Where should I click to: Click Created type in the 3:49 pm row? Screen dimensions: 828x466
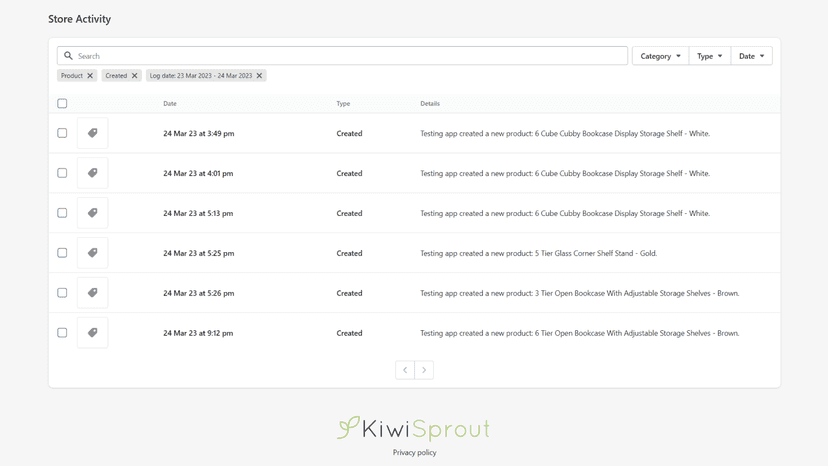(349, 134)
